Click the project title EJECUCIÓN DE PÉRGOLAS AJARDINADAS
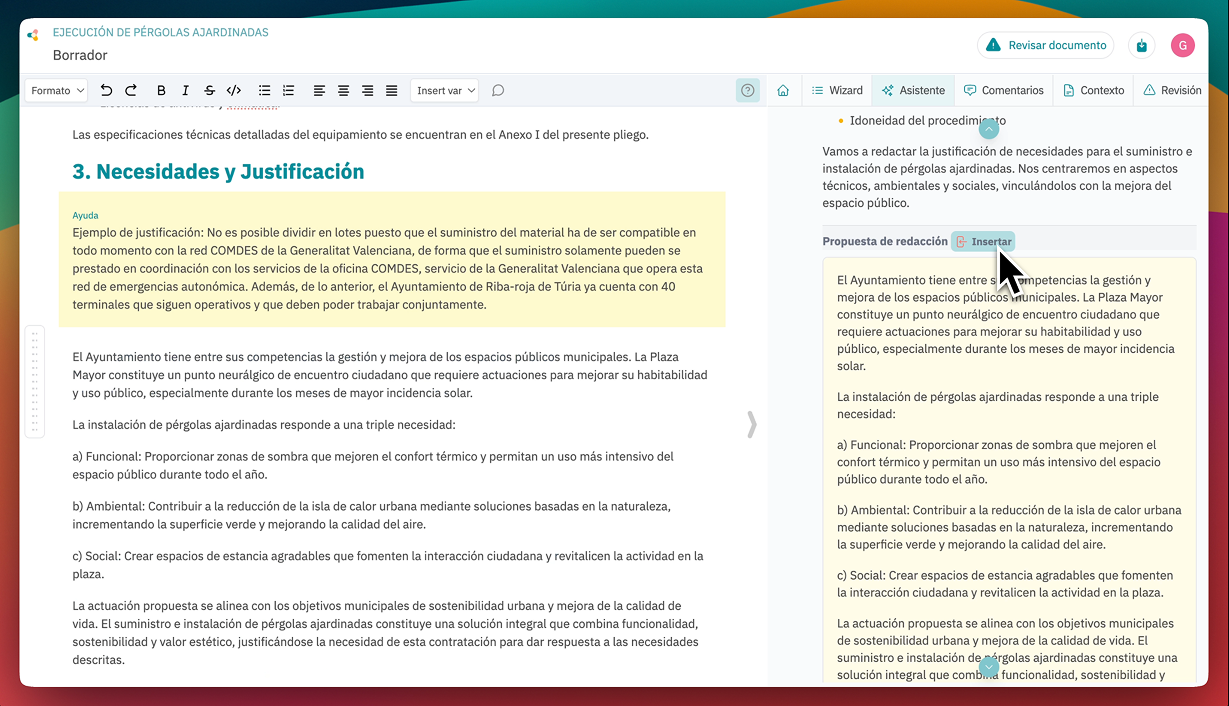Screen dimensions: 1229x706 (x=161, y=32)
